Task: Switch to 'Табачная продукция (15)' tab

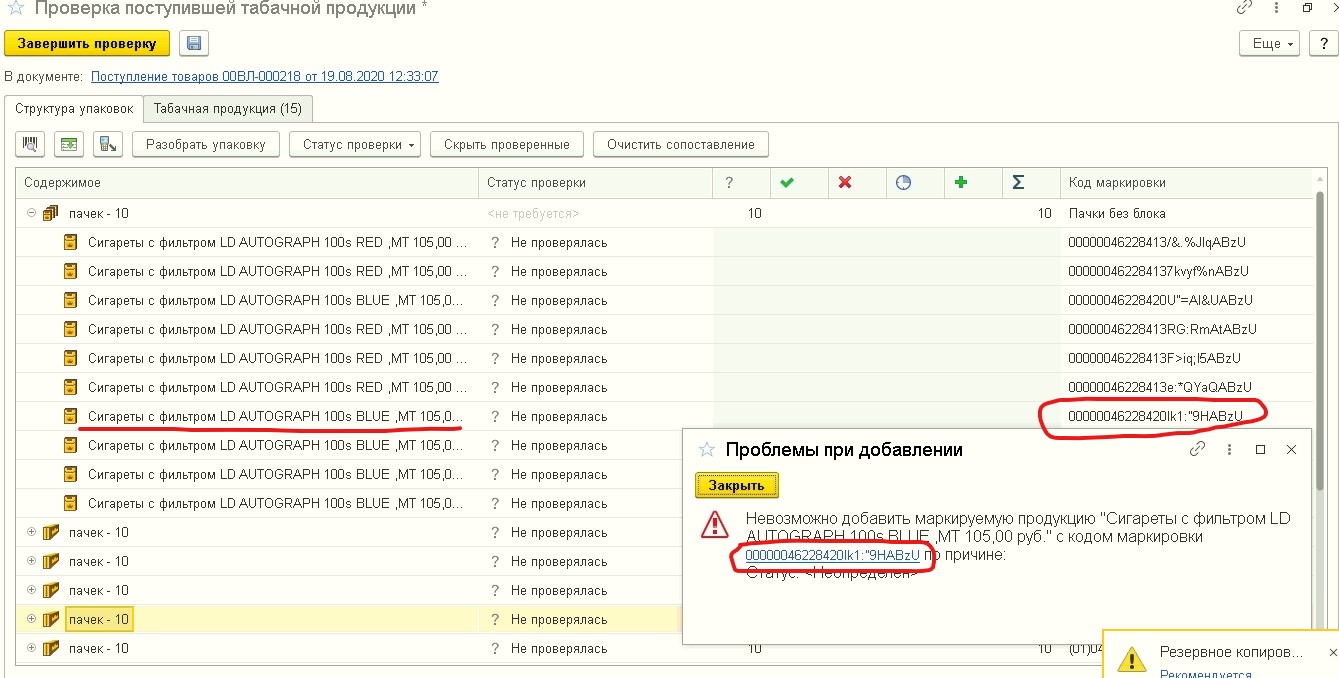Action: click(x=228, y=108)
